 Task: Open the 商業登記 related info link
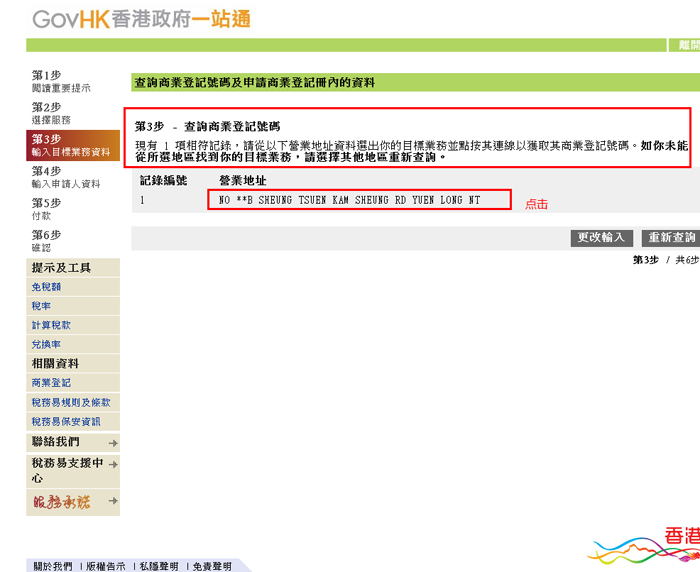pyautogui.click(x=51, y=383)
